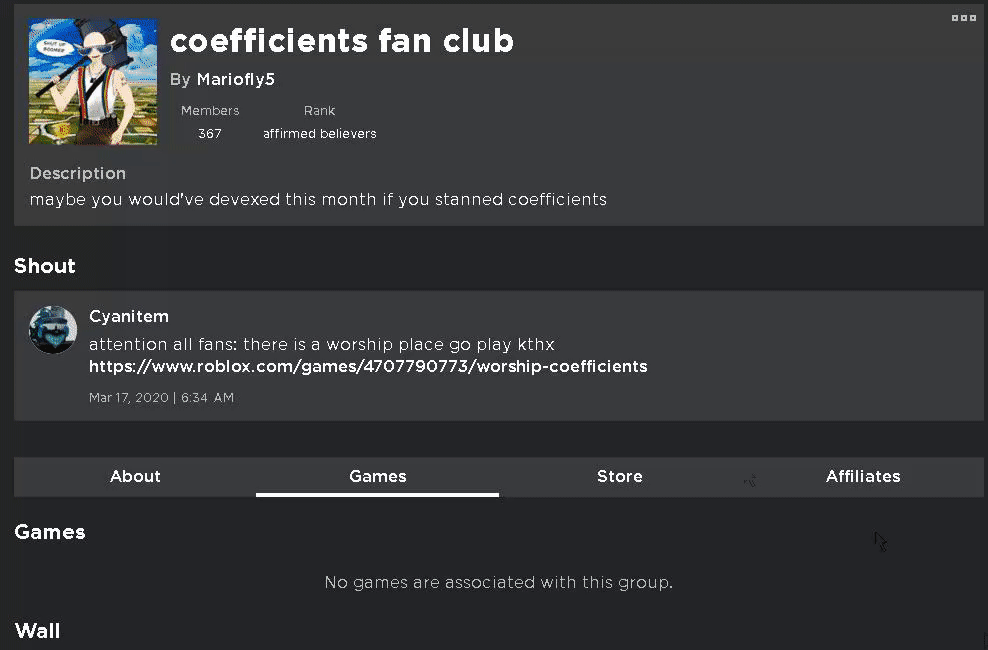This screenshot has width=988, height=650.
Task: Open Mariofly5's profile link
Action: (235, 79)
